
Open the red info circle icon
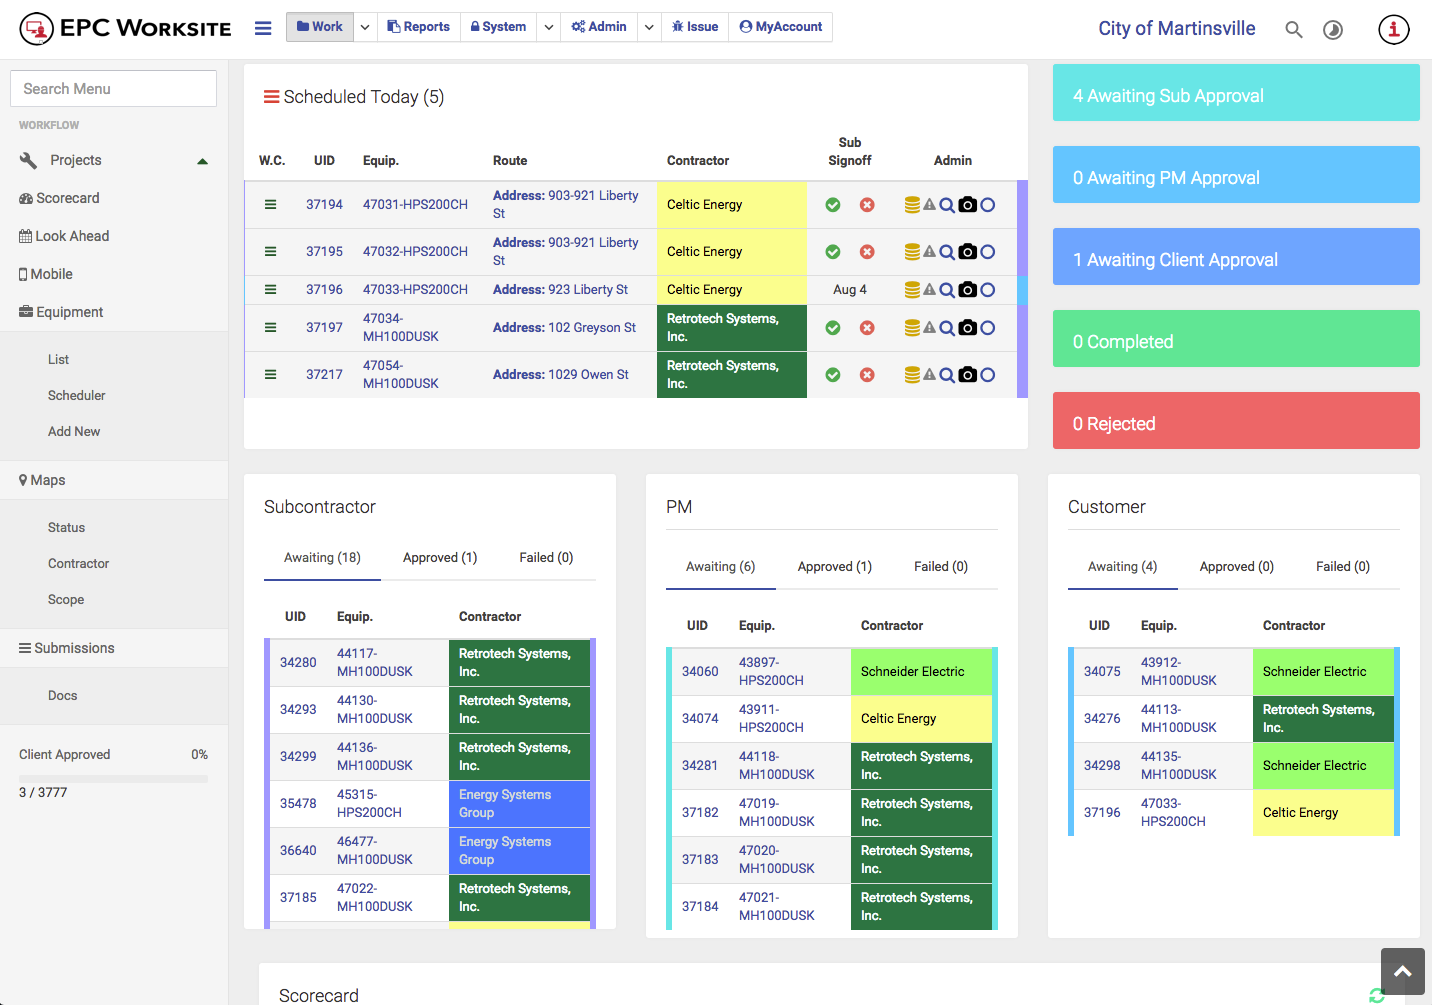click(x=1394, y=30)
